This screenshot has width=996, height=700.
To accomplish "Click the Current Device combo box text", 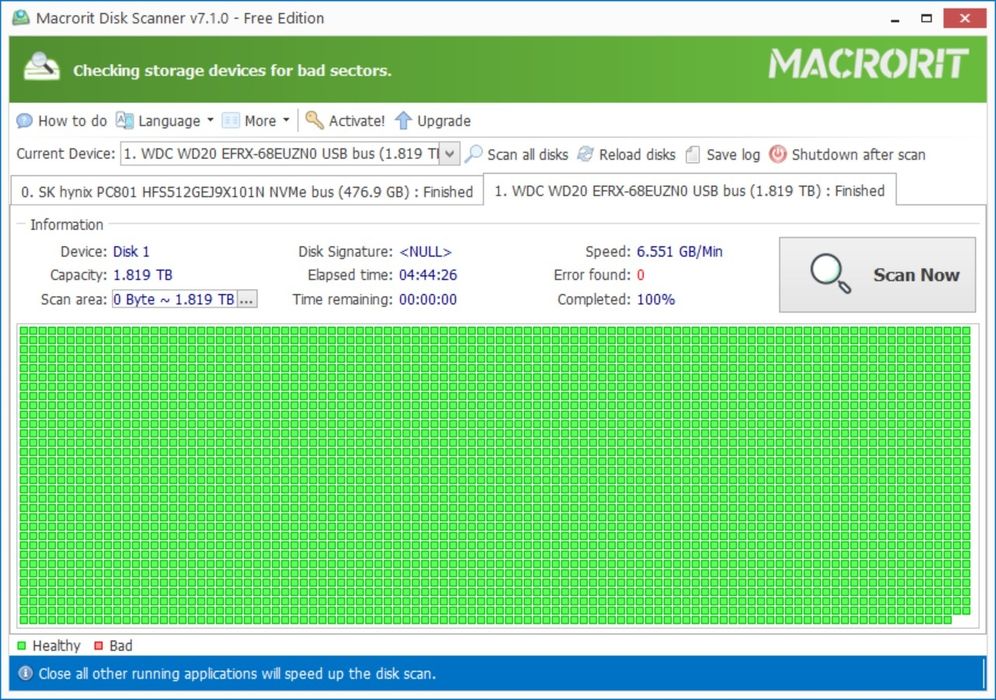I will 280,154.
